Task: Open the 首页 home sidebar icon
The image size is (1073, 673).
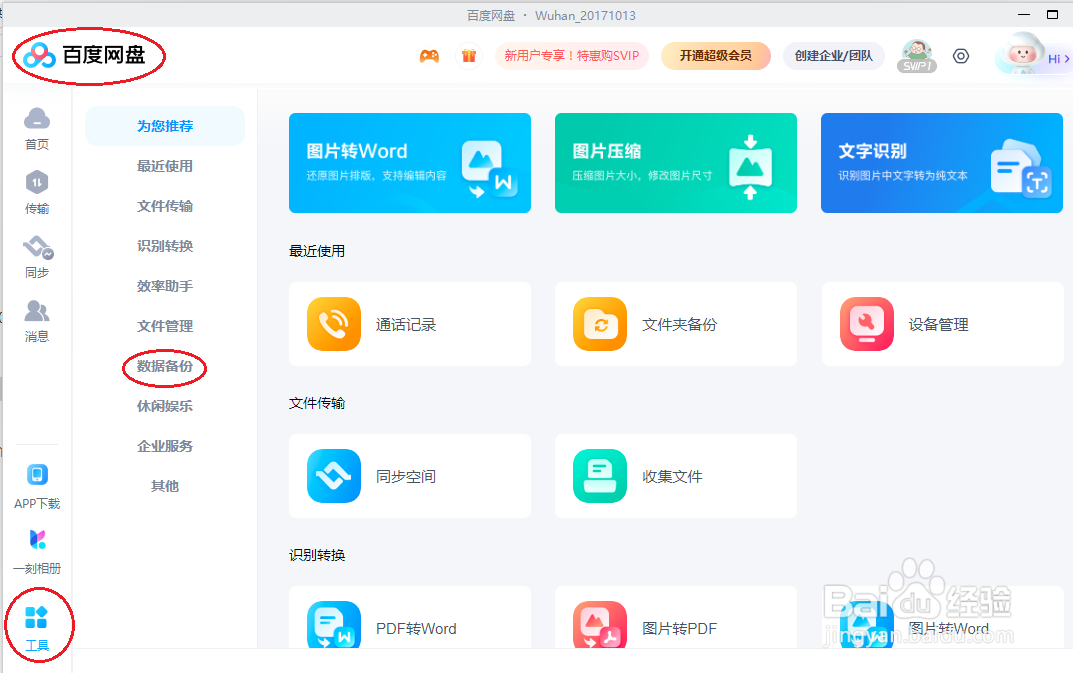Action: tap(37, 118)
